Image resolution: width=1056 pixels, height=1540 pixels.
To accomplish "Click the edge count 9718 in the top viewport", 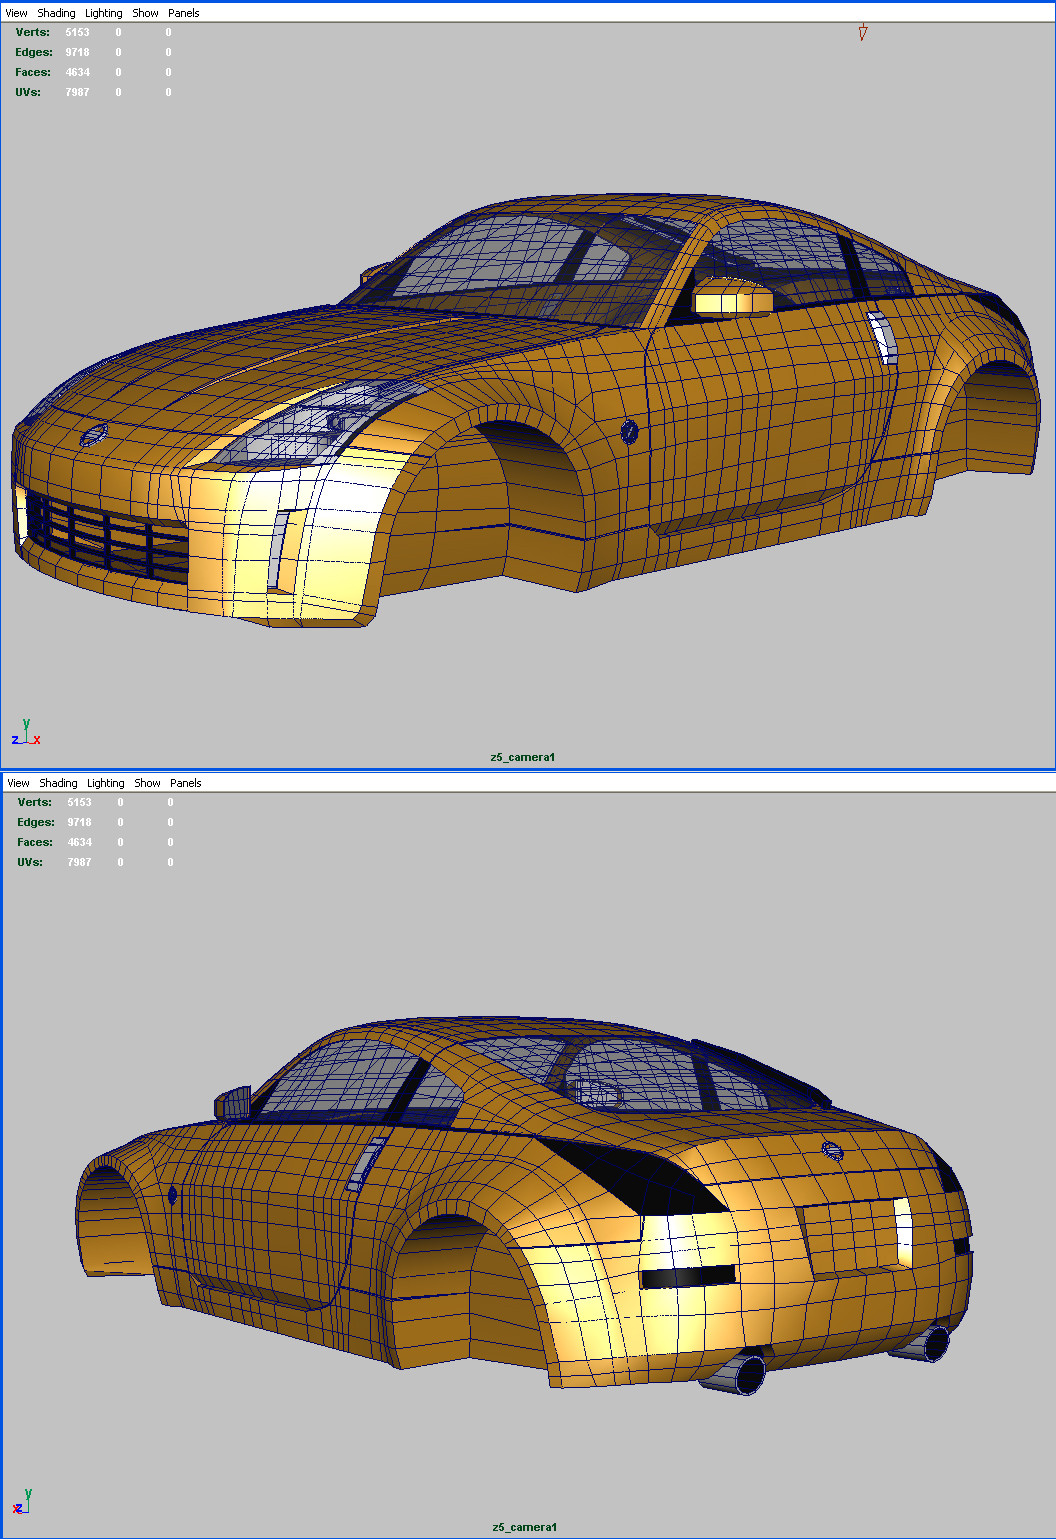I will (x=77, y=52).
